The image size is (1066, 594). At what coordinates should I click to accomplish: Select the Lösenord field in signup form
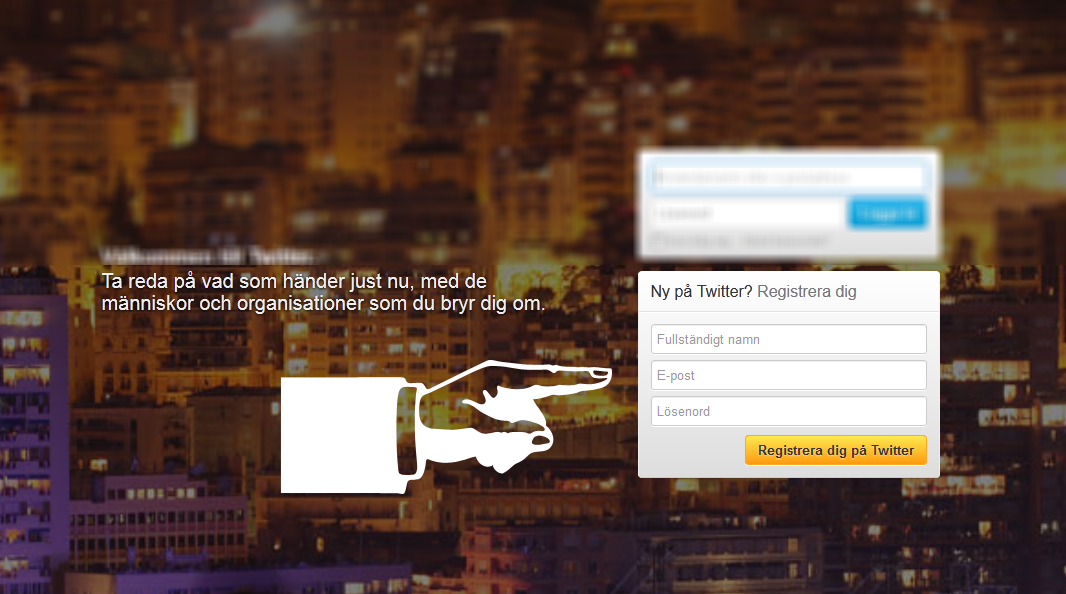(x=789, y=411)
